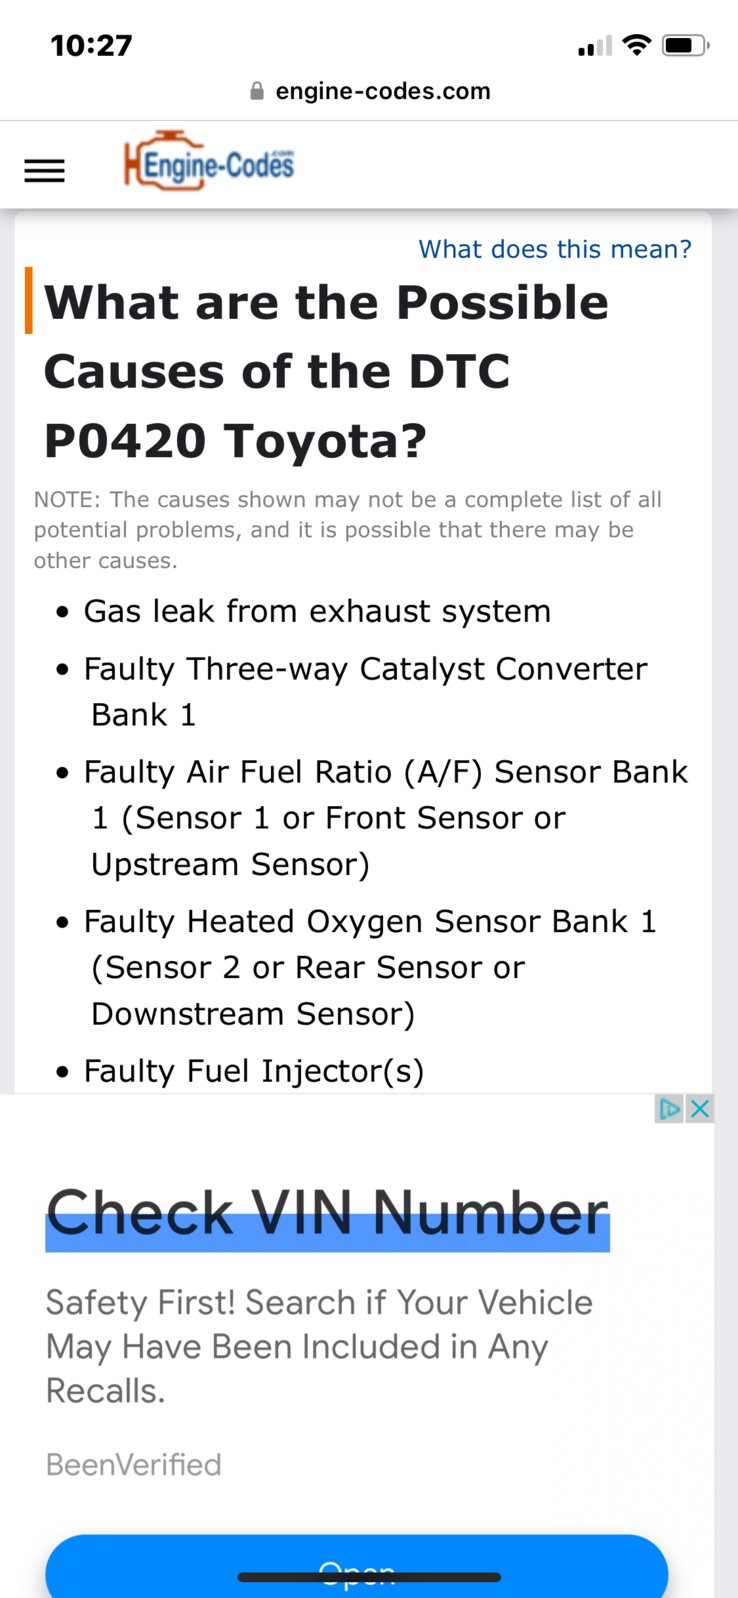
Task: Tap the battery status icon
Action: pyautogui.click(x=686, y=45)
